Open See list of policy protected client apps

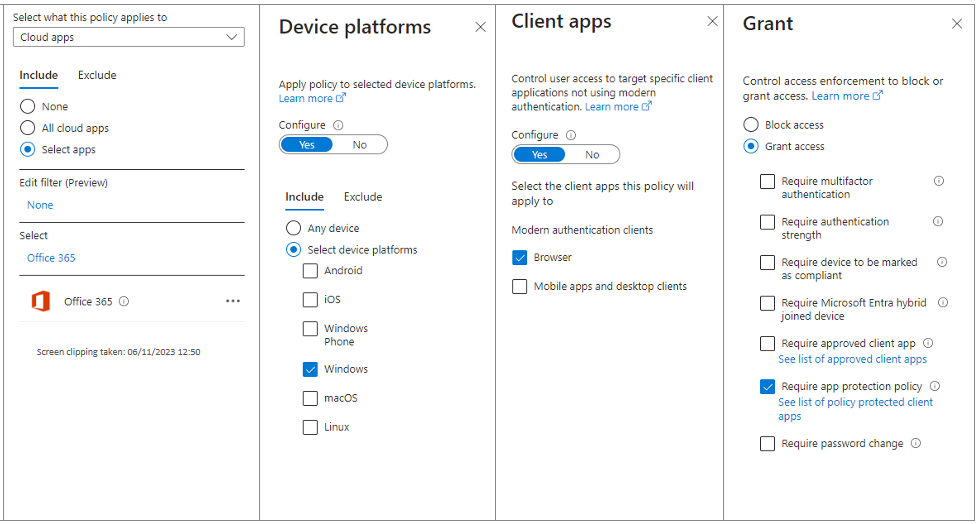855,409
